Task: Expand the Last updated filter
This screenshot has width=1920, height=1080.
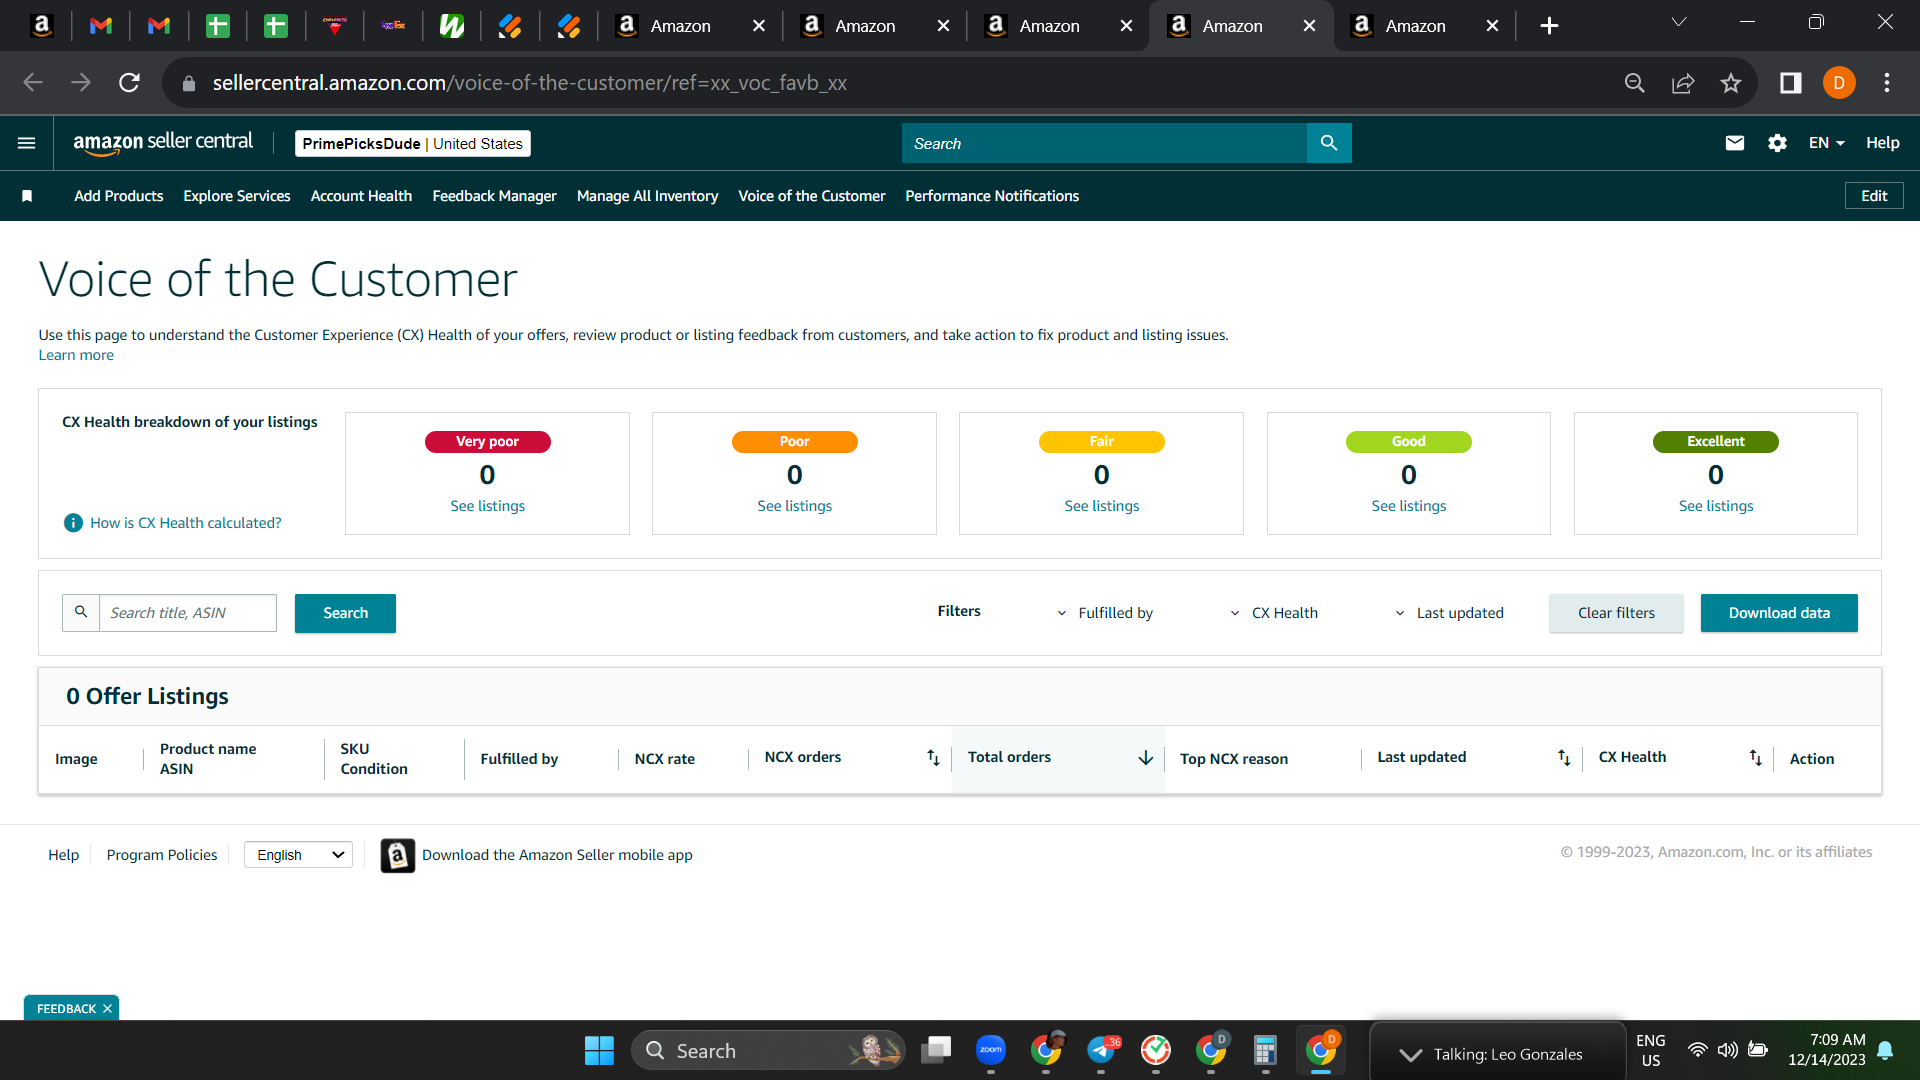Action: click(x=1449, y=613)
